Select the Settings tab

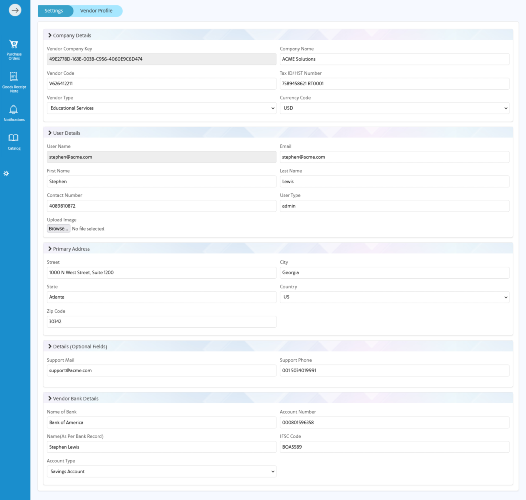(x=55, y=11)
